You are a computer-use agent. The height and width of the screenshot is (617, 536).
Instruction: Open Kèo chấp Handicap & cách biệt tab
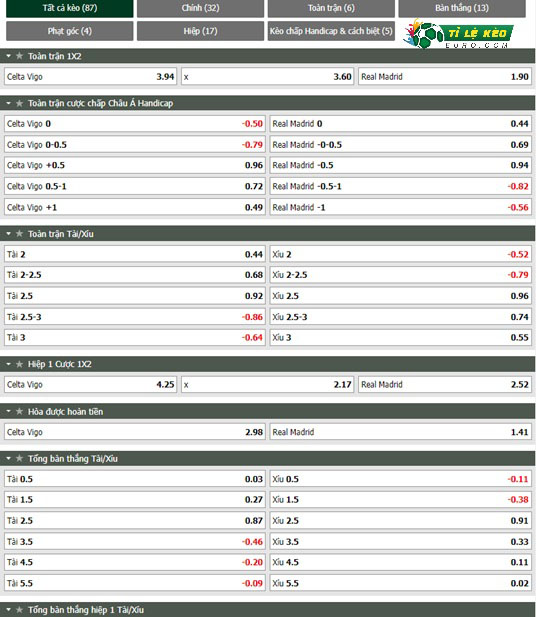(x=331, y=31)
